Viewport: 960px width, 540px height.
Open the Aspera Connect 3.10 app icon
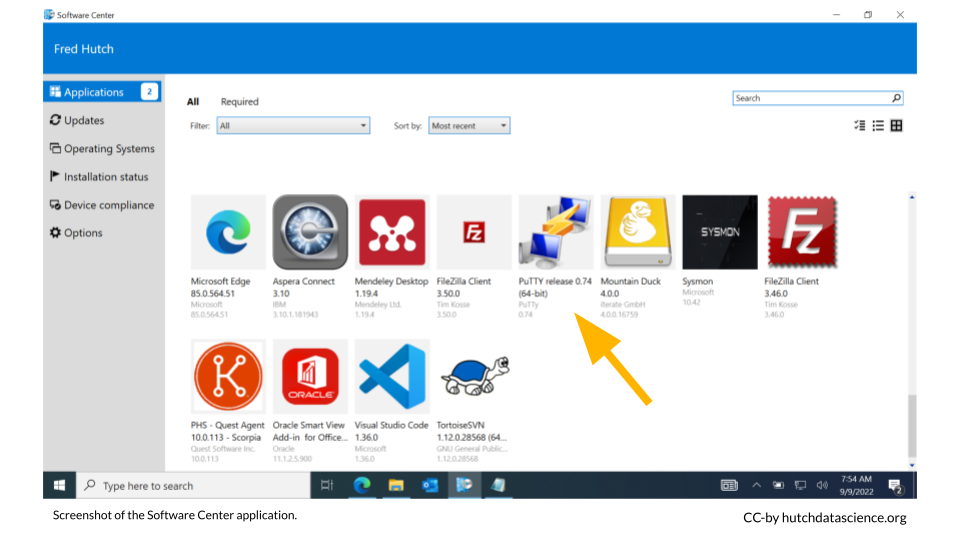coord(310,232)
